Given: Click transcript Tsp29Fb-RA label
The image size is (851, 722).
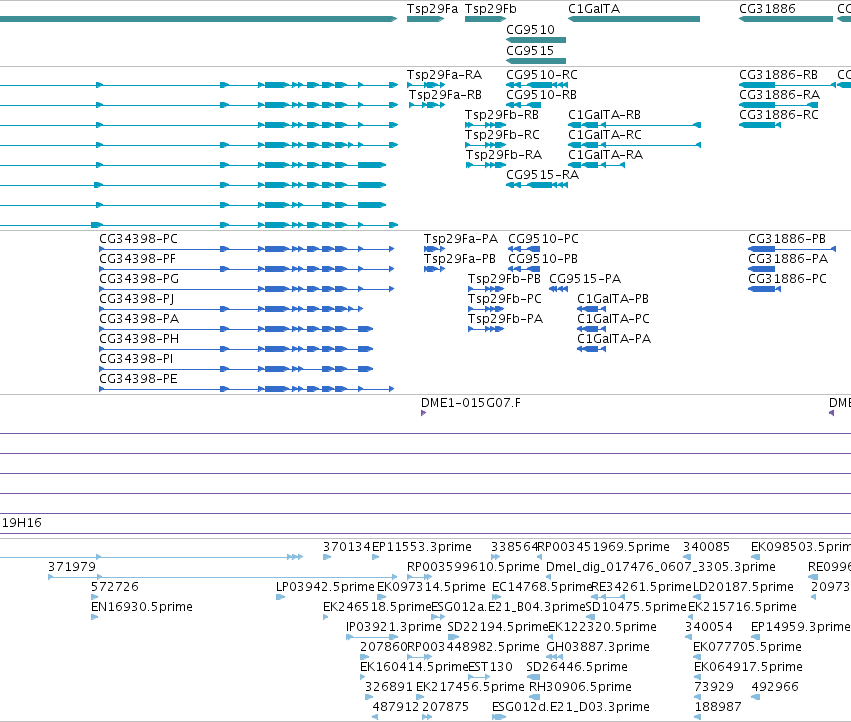Looking at the screenshot, I should click(504, 155).
